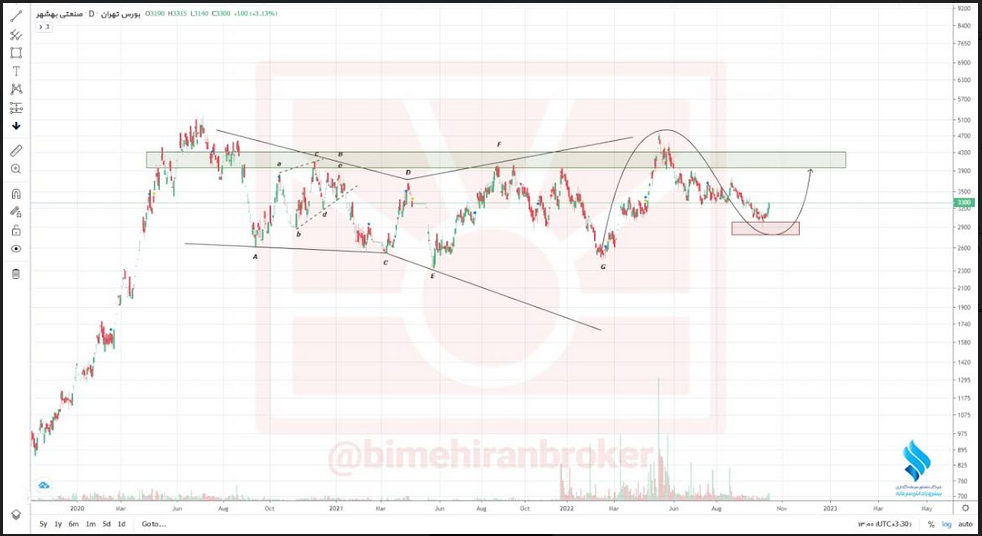Toggle log scale on price axis

(946, 524)
